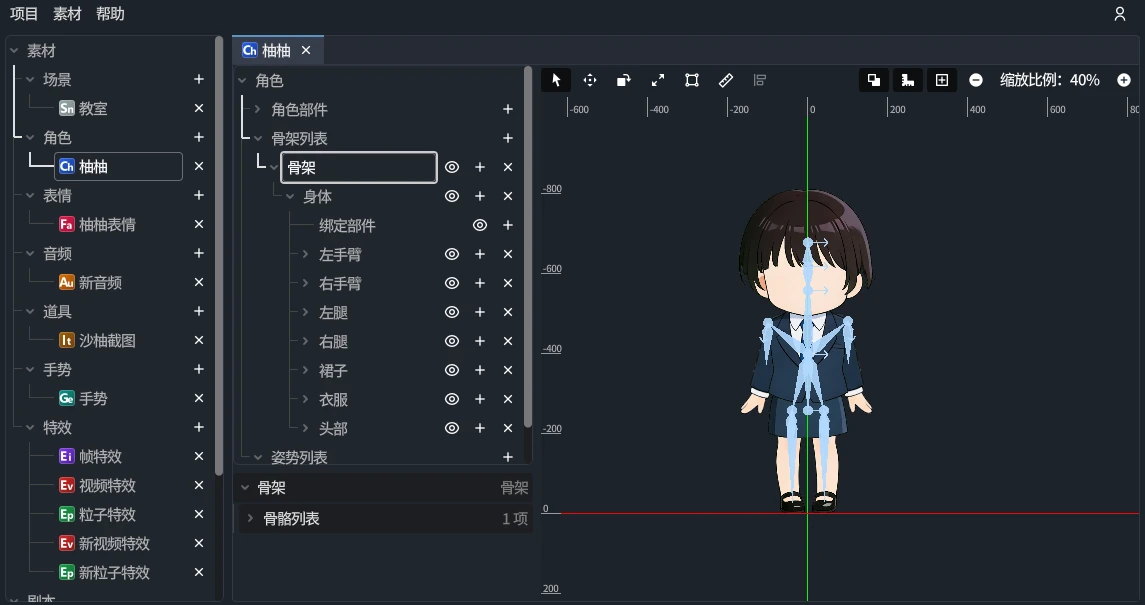The height and width of the screenshot is (605, 1145).
Task: Toggle the ruler display button
Action: point(908,80)
